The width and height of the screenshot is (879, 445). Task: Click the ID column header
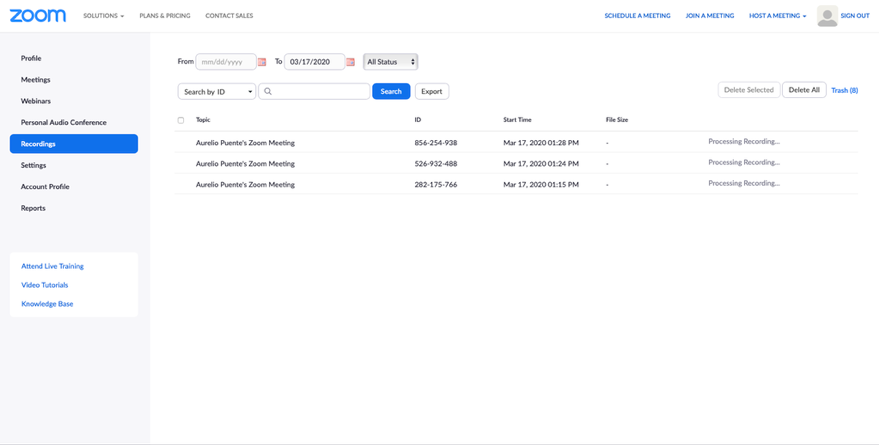point(418,120)
